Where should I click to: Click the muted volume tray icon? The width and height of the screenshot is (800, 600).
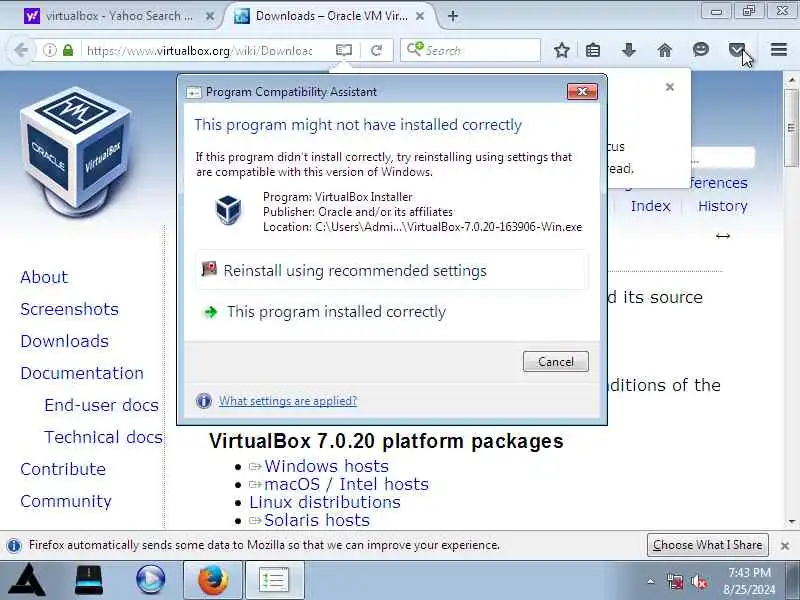[699, 581]
